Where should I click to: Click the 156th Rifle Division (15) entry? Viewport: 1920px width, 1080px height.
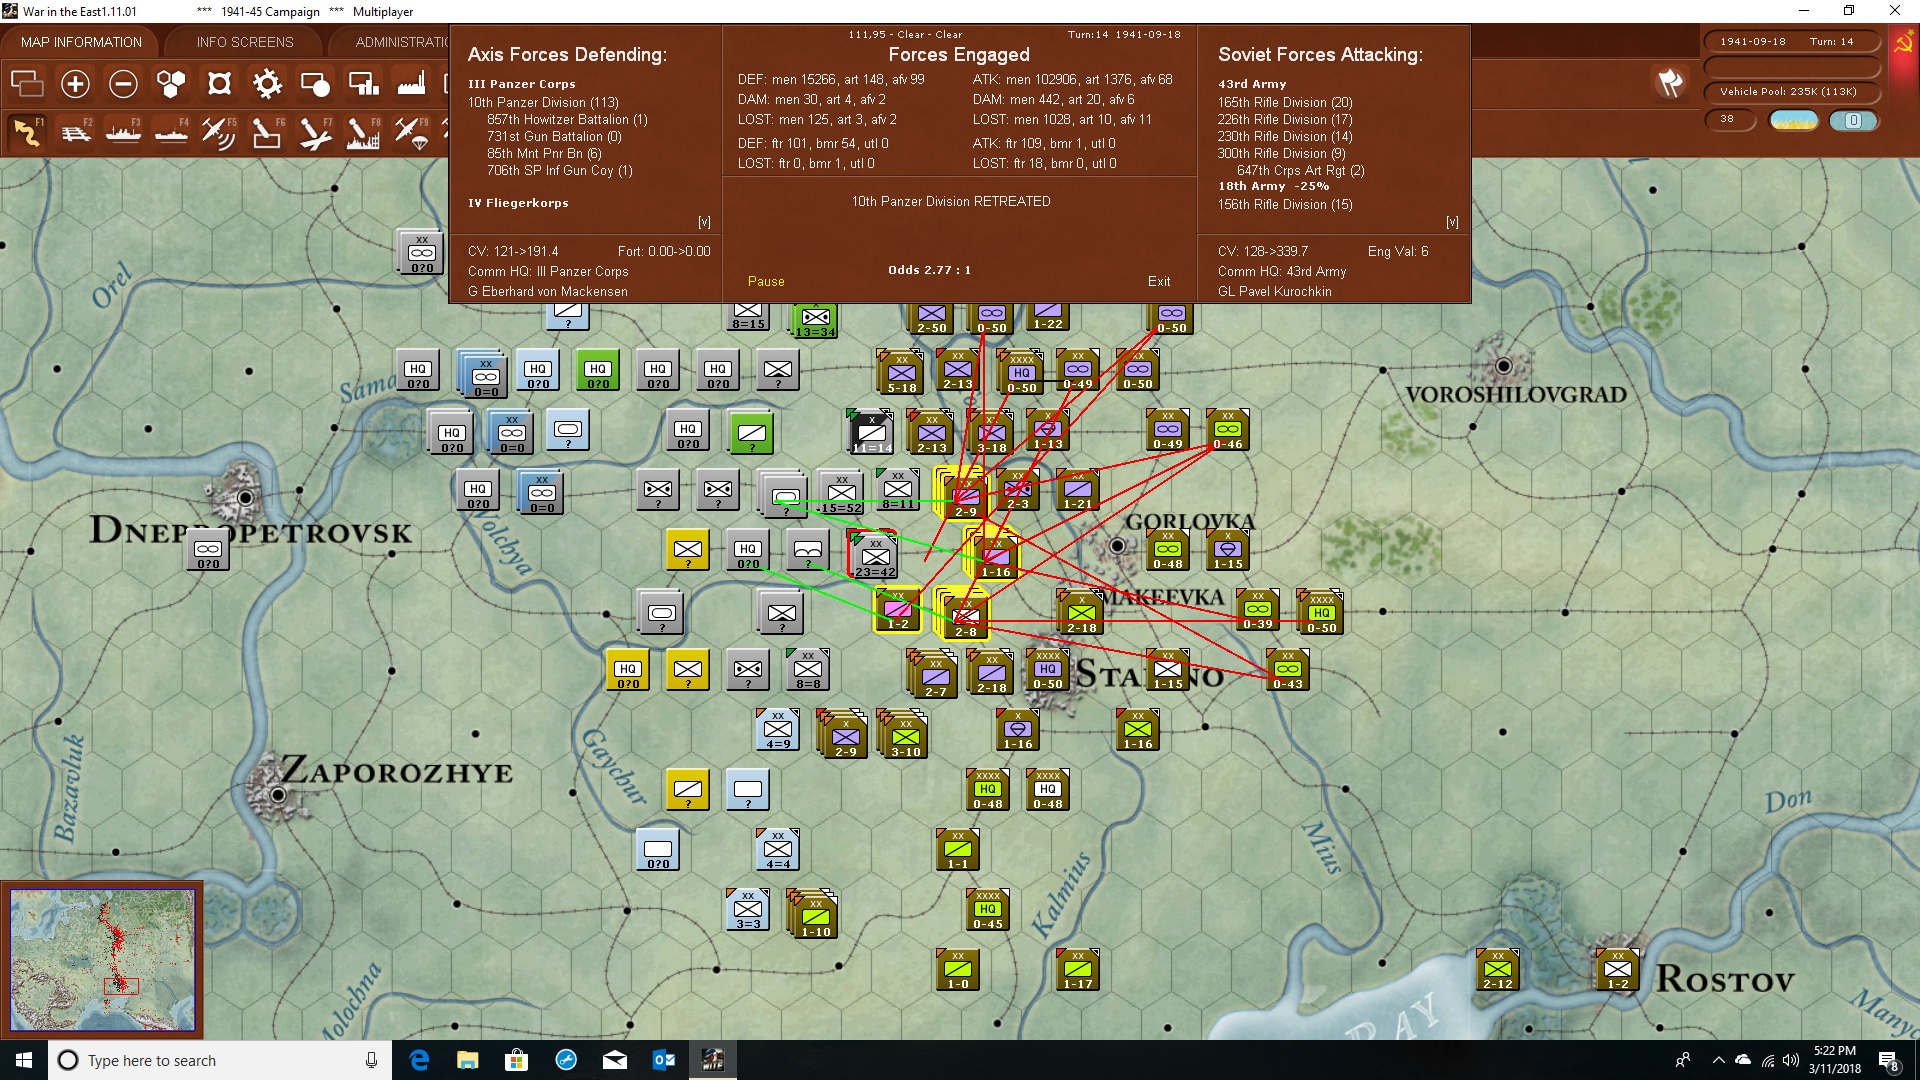(x=1285, y=204)
